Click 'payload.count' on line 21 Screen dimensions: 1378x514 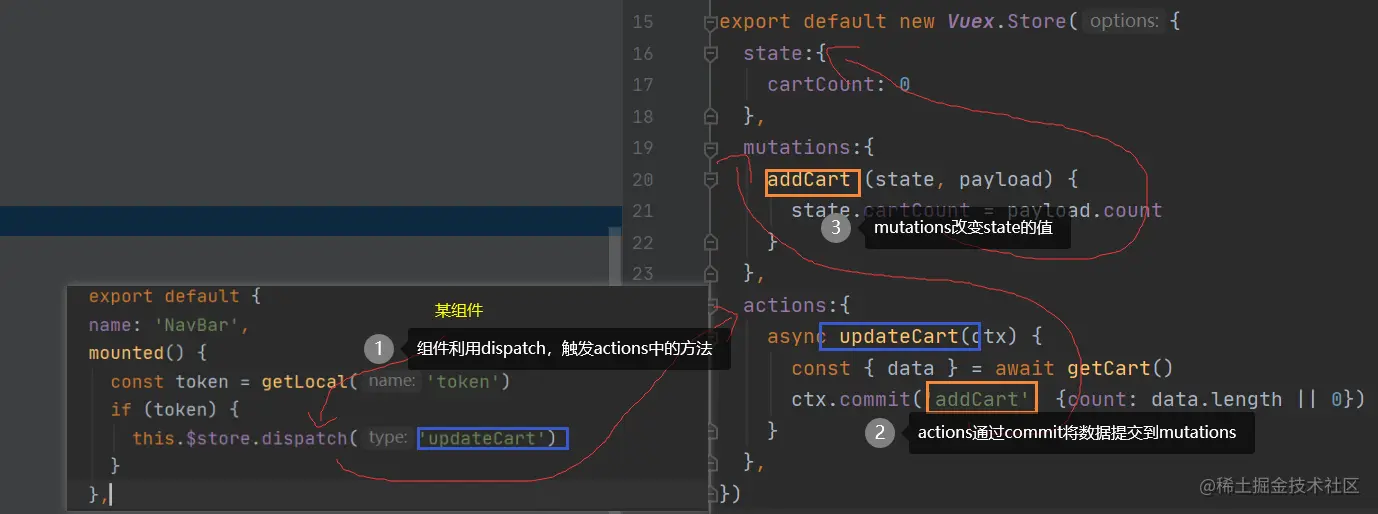coord(1085,211)
